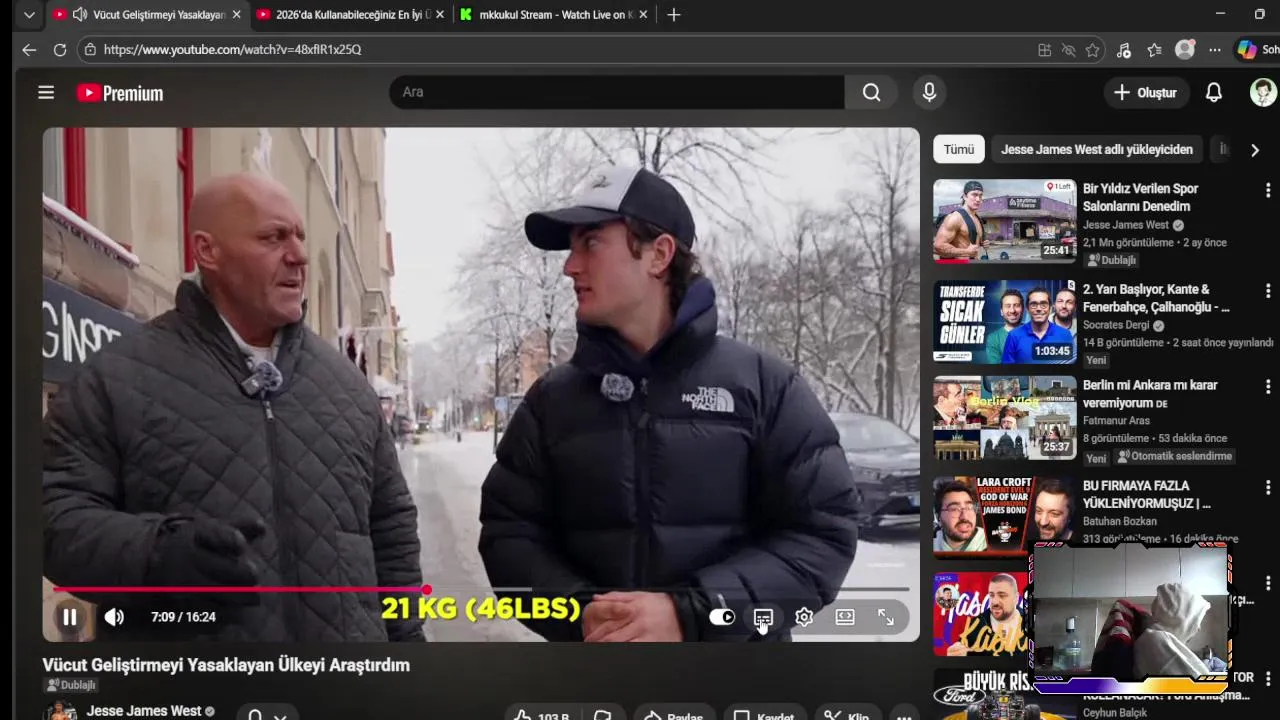This screenshot has width=1280, height=720.
Task: Click the browser back arrow
Action: tap(29, 49)
